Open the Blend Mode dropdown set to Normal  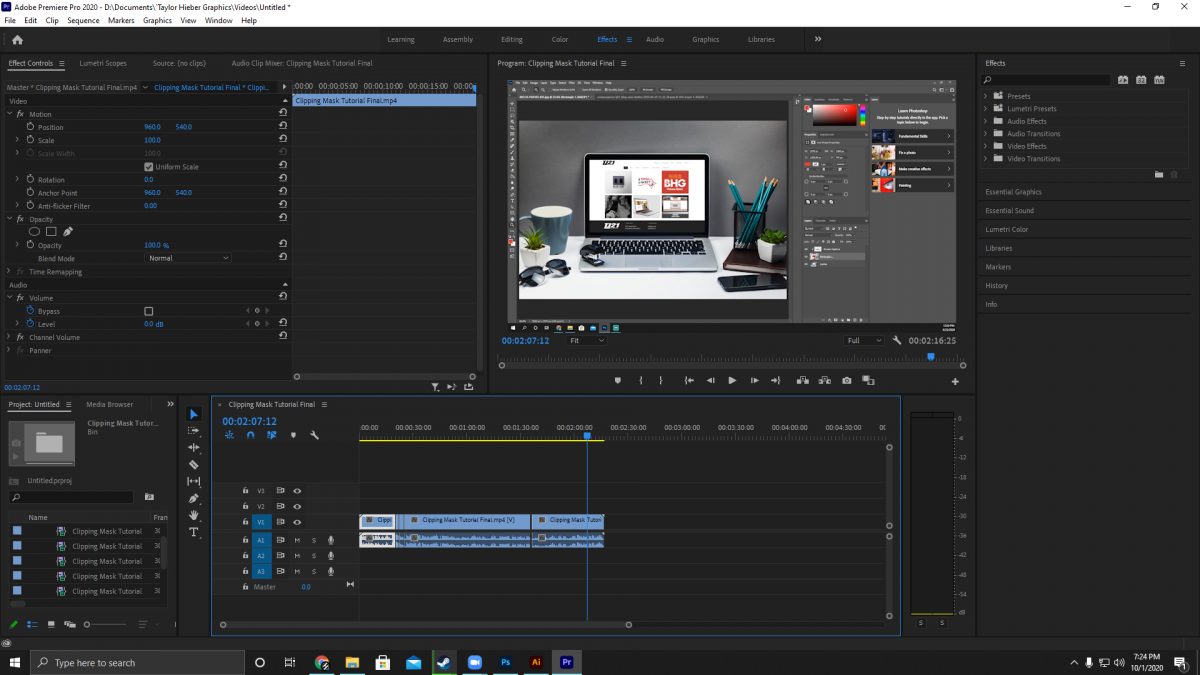click(186, 257)
